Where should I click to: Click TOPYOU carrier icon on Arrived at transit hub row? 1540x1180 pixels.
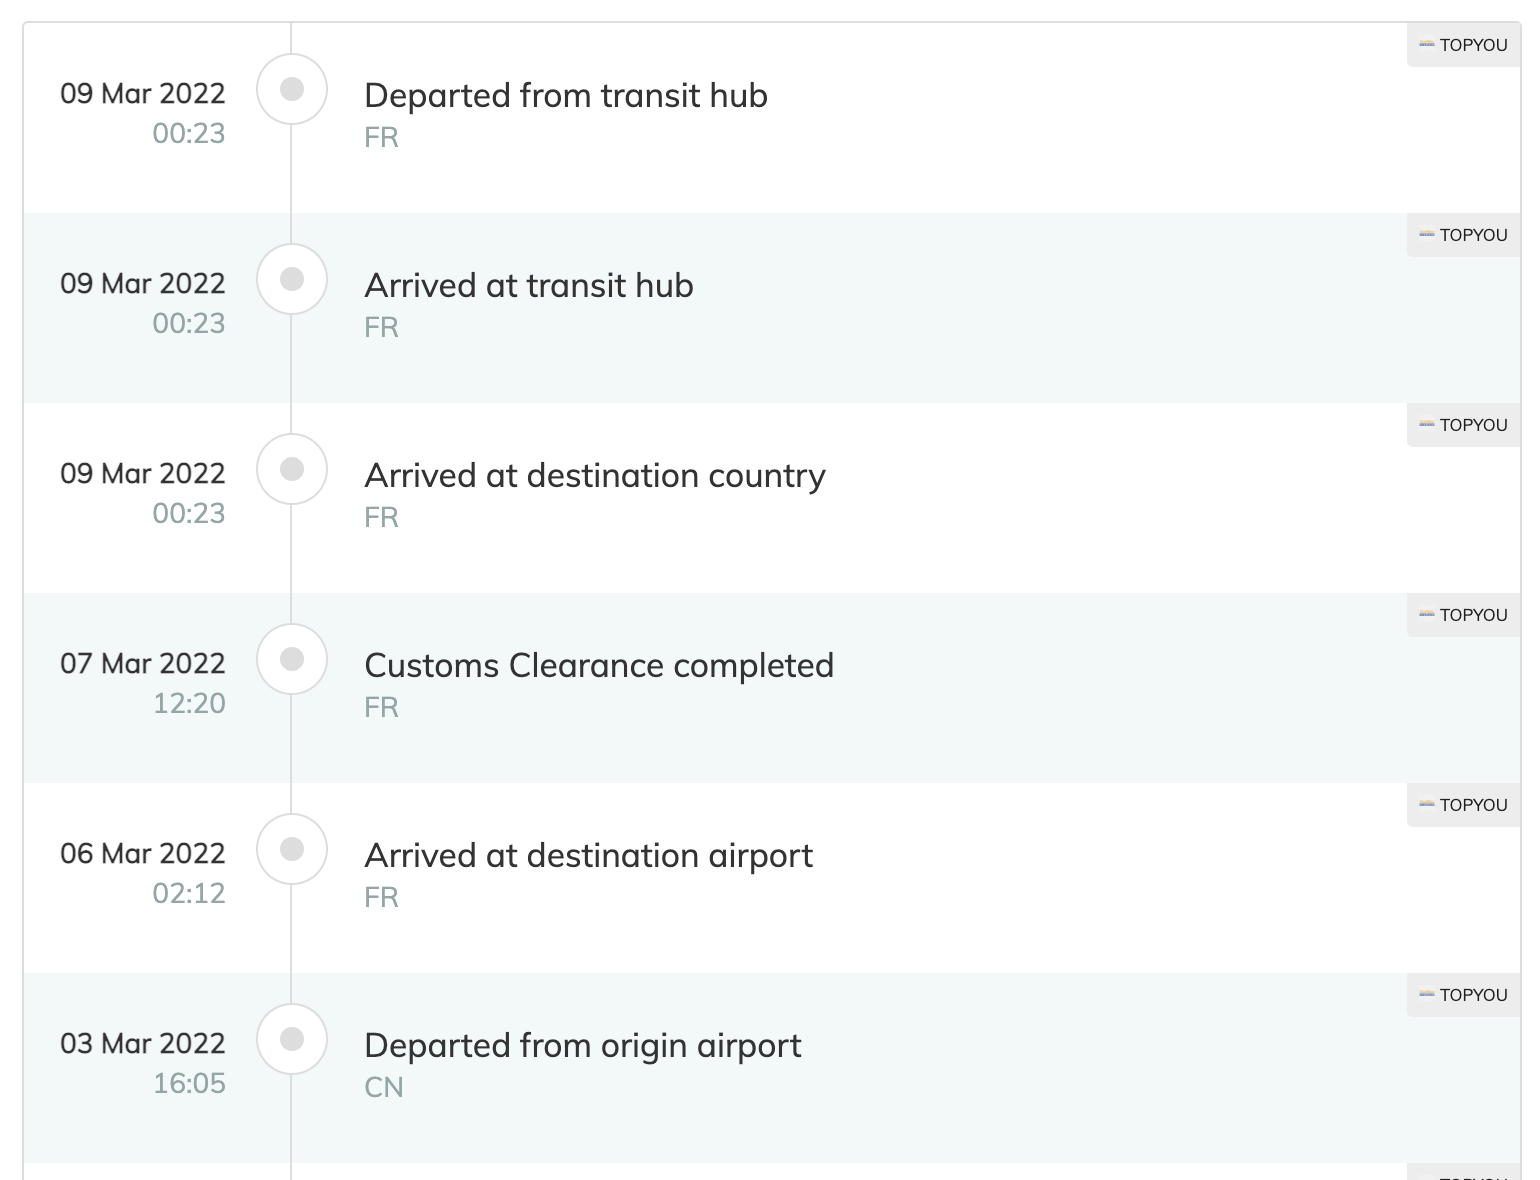tap(1428, 235)
